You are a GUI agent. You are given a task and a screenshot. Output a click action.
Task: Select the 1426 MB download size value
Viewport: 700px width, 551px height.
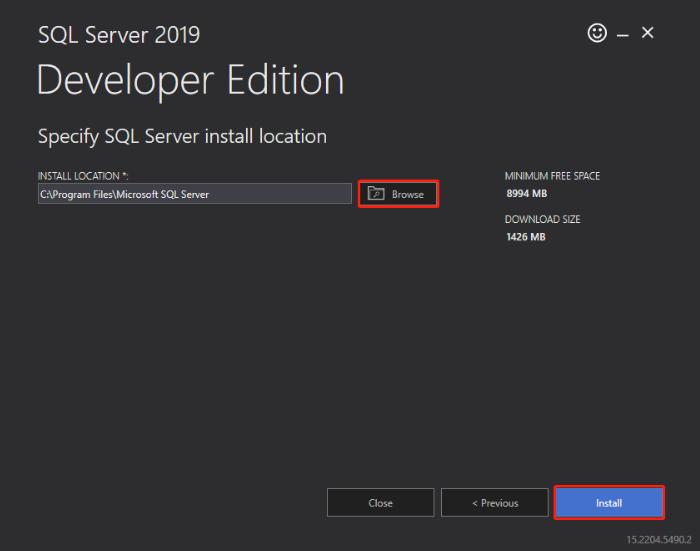[x=526, y=237]
